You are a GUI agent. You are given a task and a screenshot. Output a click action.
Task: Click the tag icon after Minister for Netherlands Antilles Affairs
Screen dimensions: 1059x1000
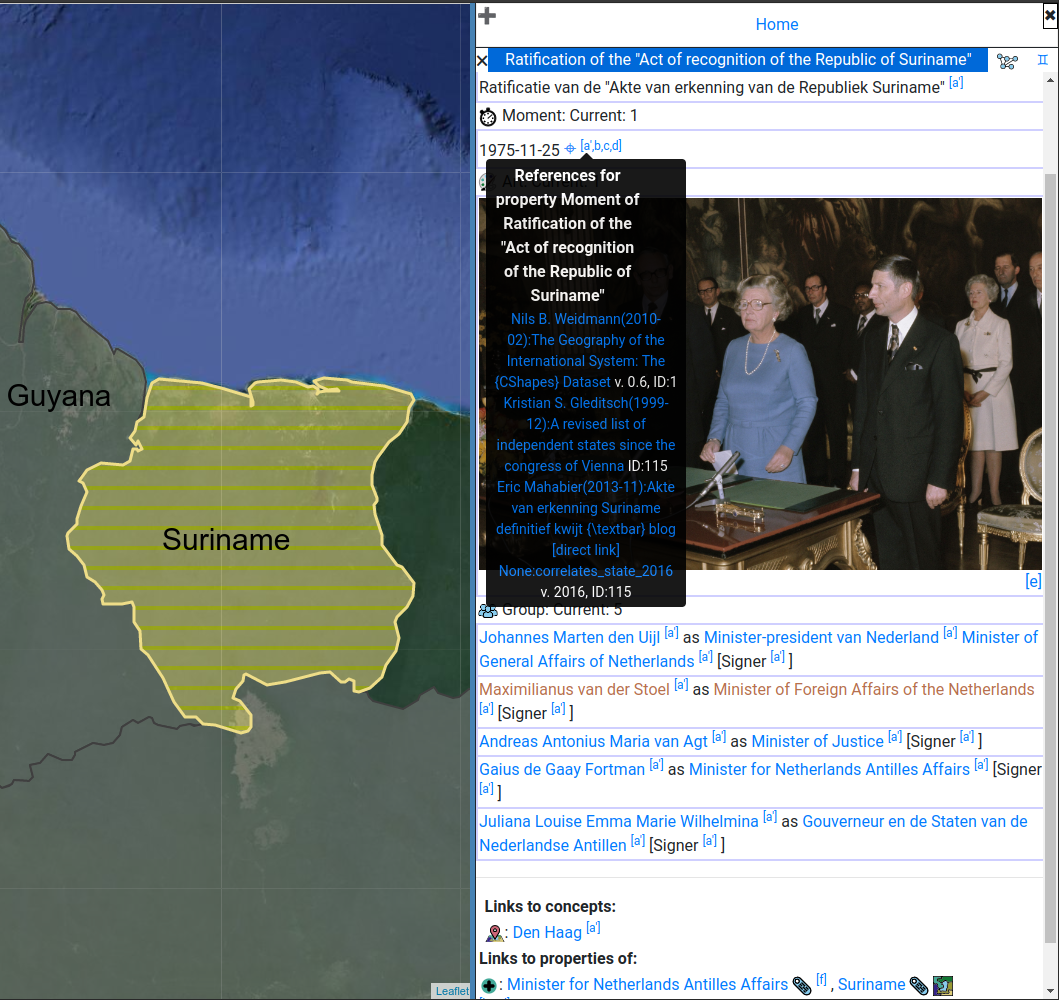(802, 986)
